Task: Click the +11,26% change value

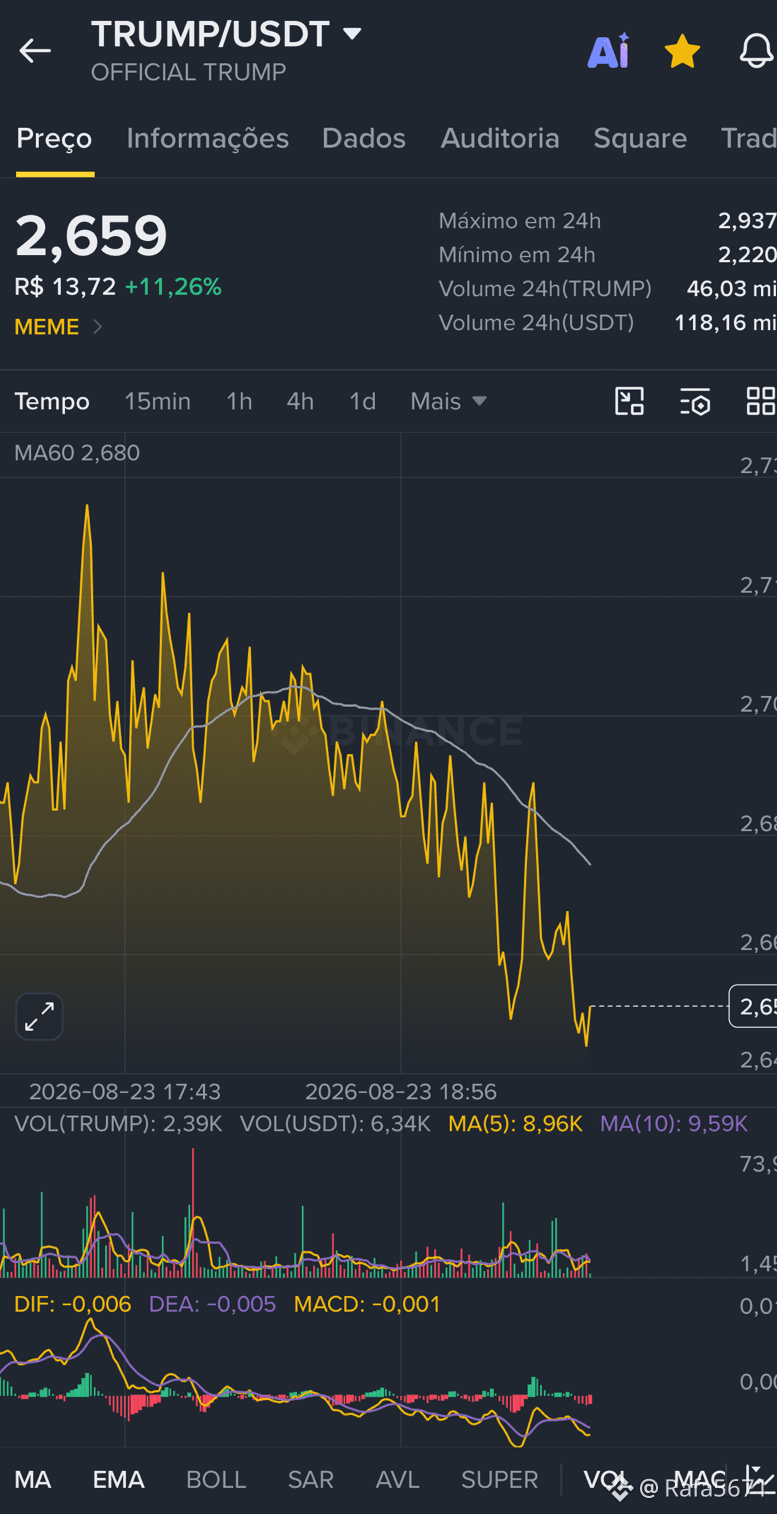Action: (x=173, y=287)
